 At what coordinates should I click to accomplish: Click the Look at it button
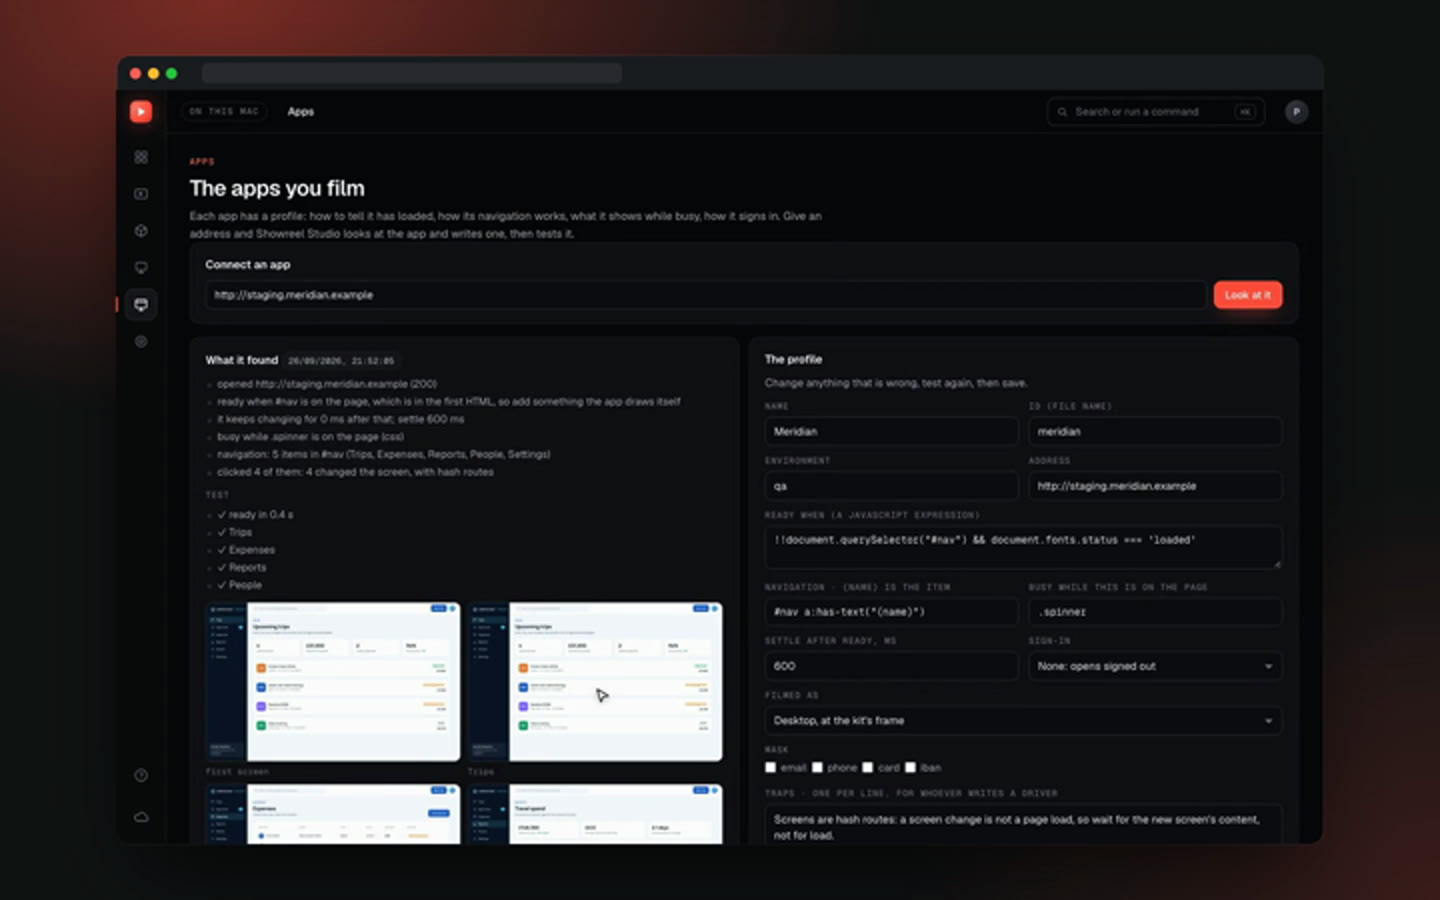[x=1247, y=295]
